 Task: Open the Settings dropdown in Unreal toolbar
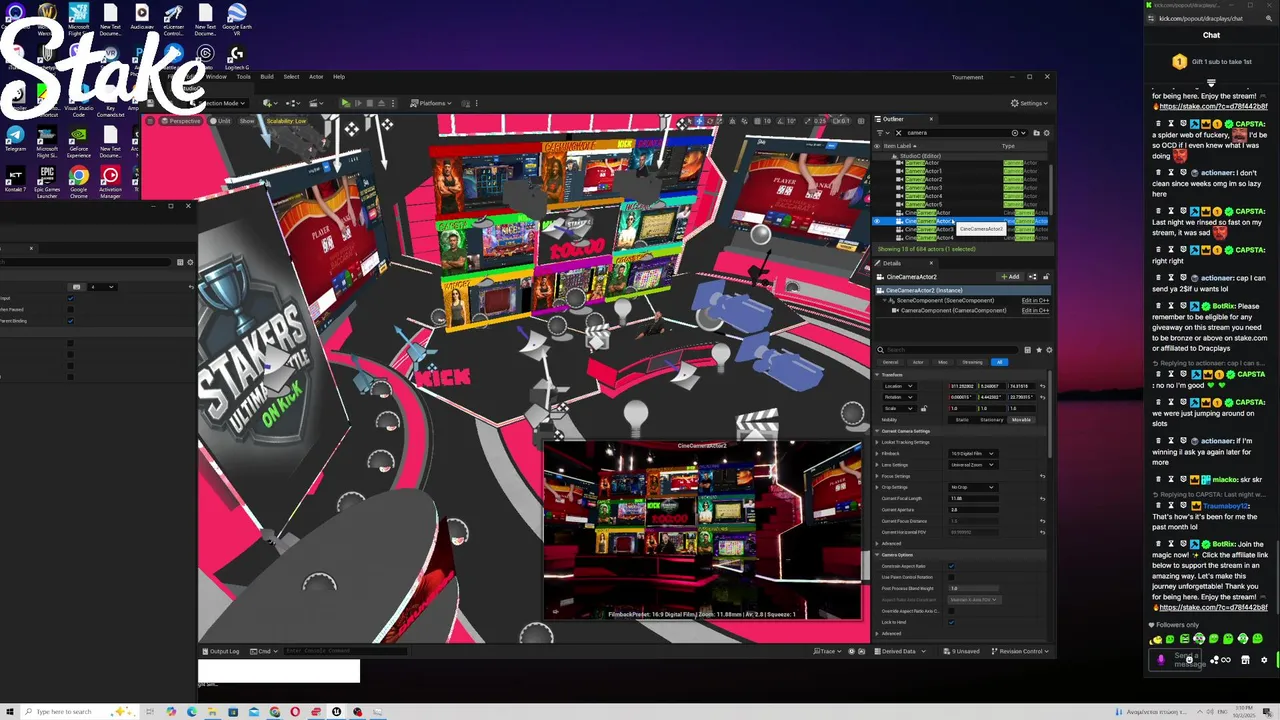click(1030, 103)
